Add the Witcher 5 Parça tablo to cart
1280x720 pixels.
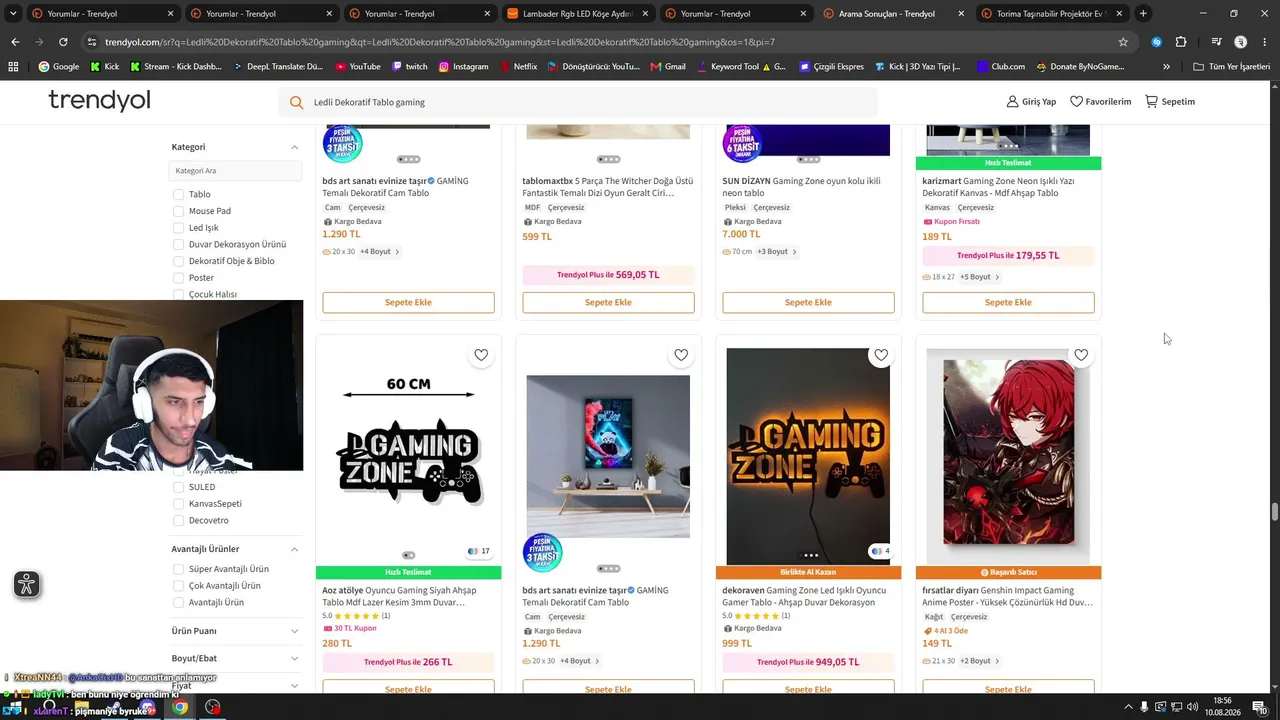click(608, 302)
